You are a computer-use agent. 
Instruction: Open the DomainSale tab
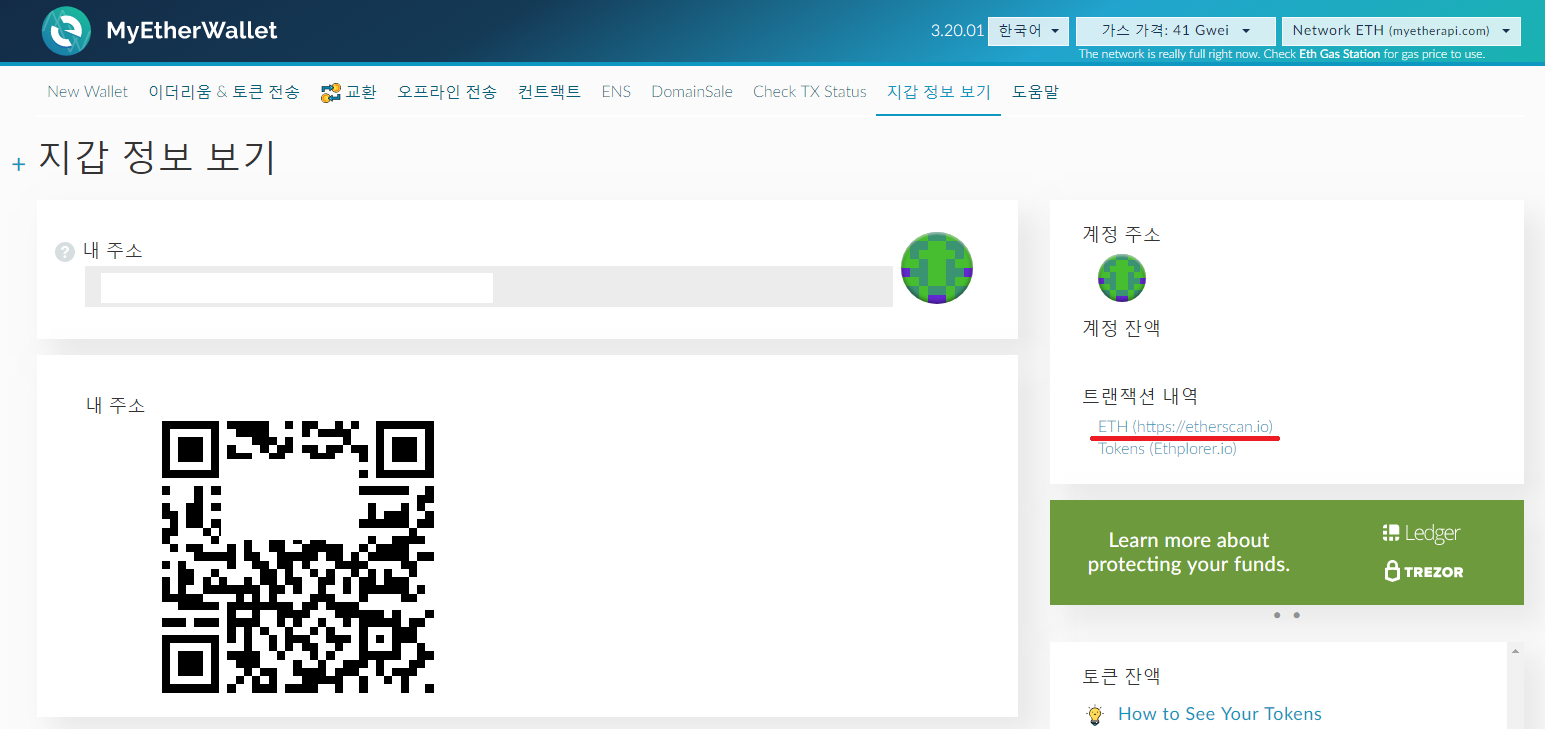click(692, 92)
